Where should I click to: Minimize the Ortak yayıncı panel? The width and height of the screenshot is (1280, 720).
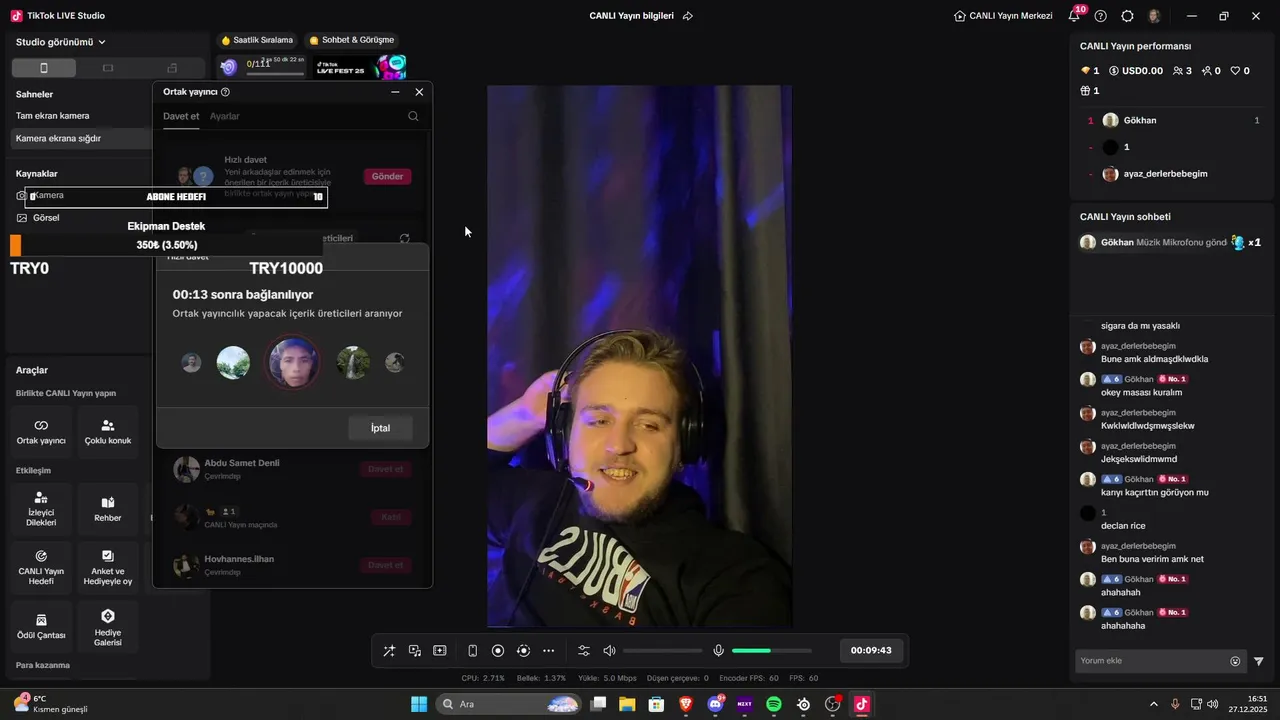tap(395, 92)
